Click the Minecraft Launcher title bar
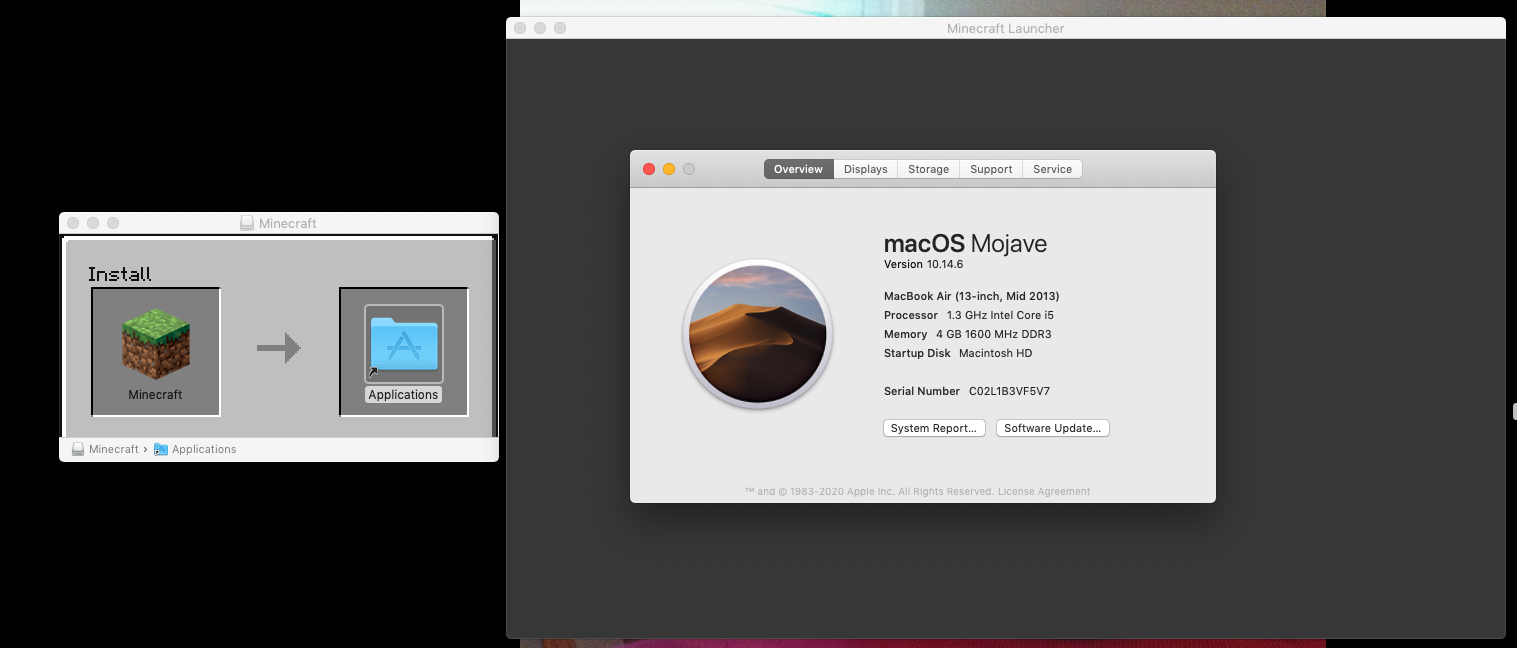This screenshot has width=1517, height=648. click(1005, 28)
